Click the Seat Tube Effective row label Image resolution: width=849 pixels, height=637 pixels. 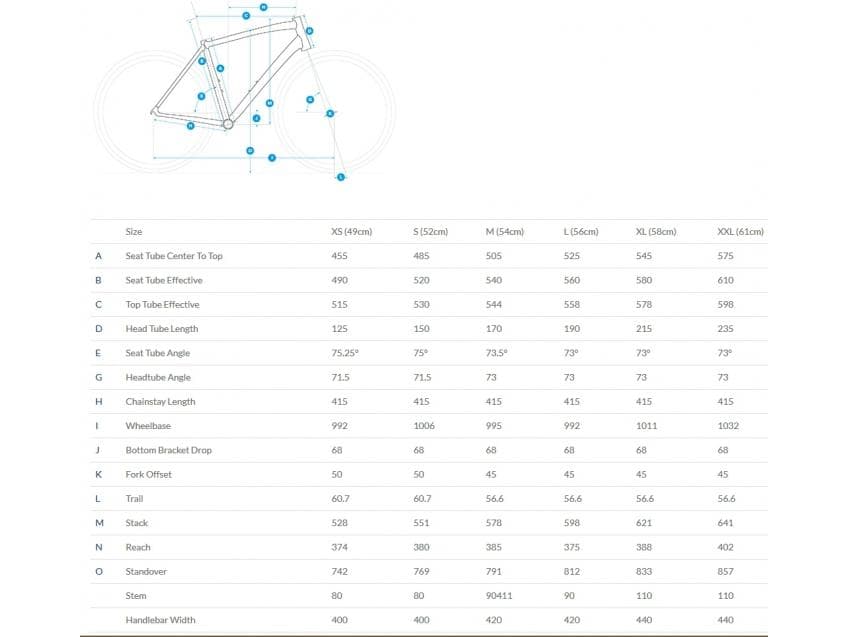[164, 280]
